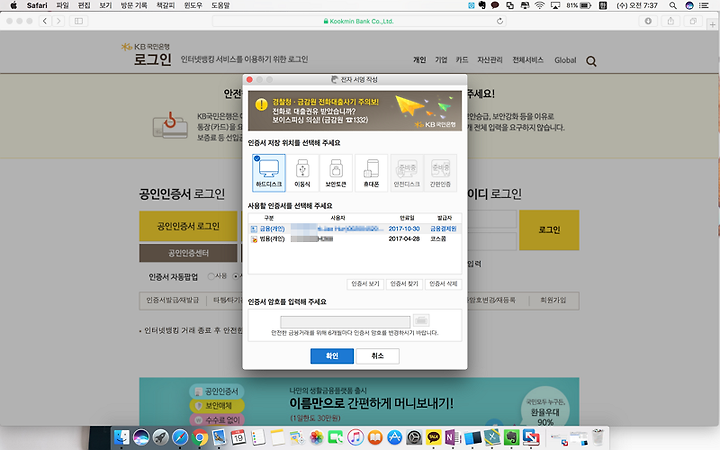Select the hard disk certificate storage icon
The height and width of the screenshot is (450, 720).
(269, 173)
